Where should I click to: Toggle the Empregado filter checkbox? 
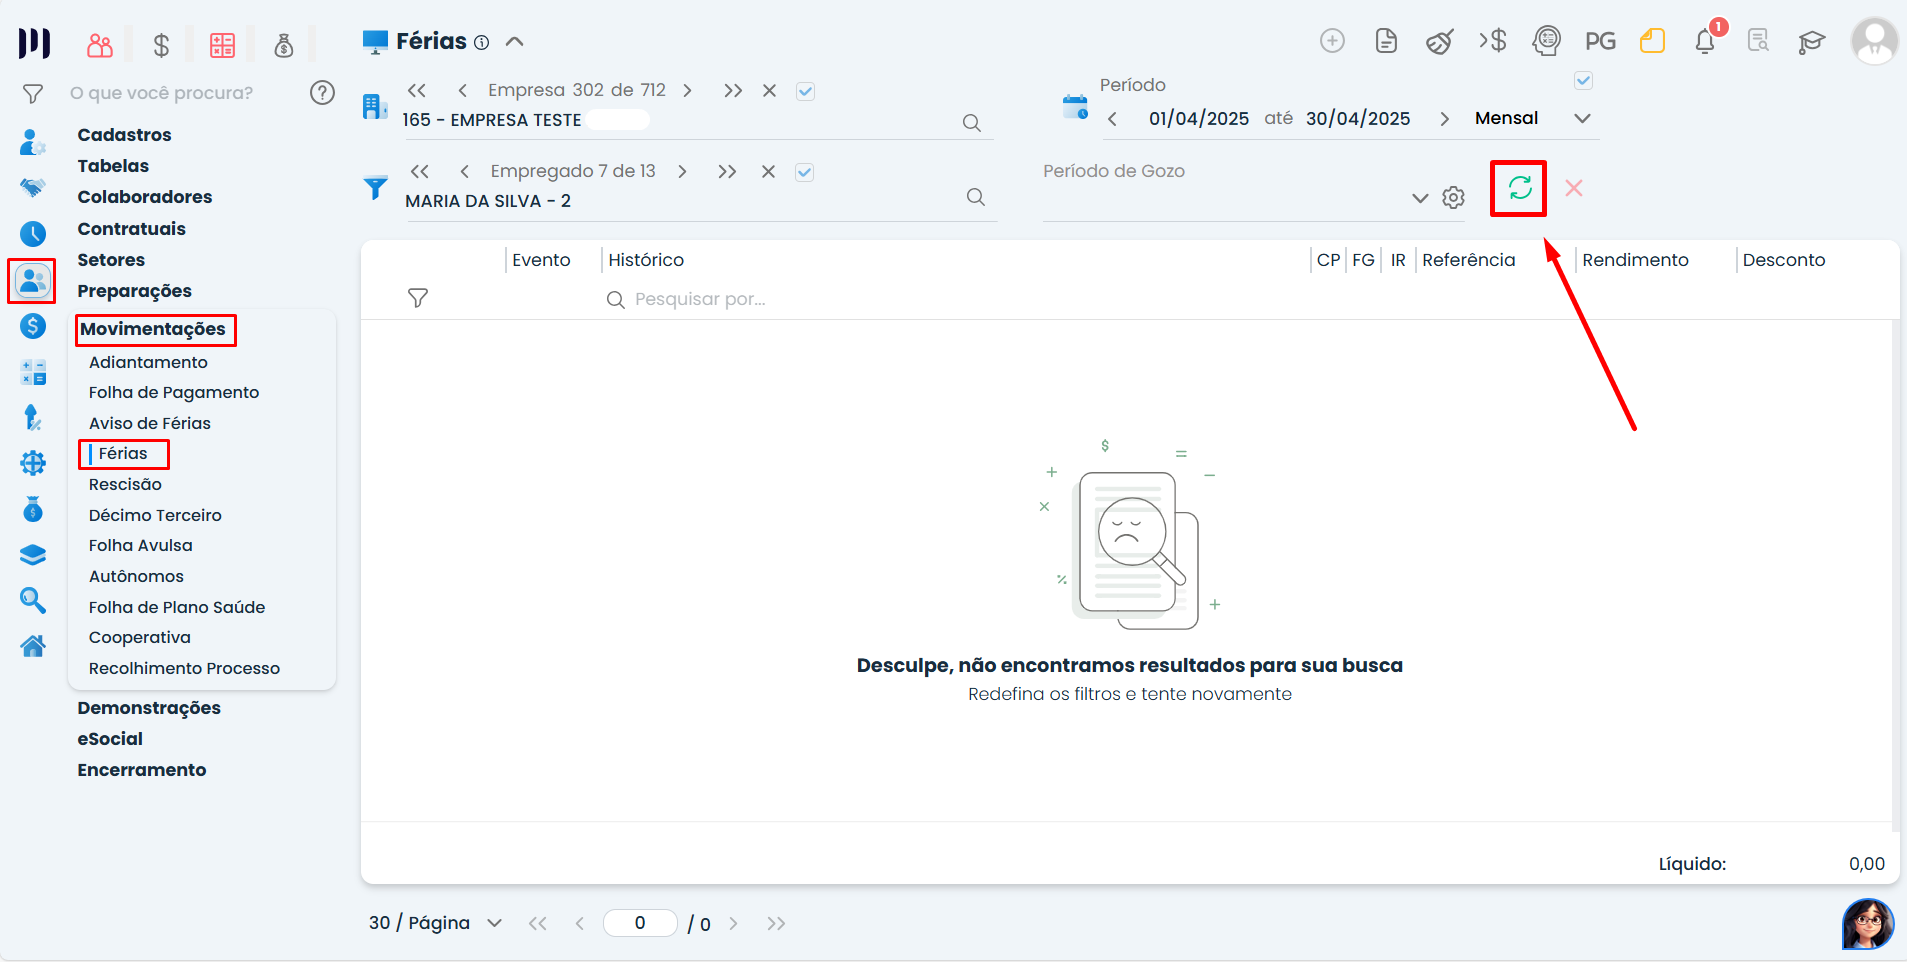(804, 172)
